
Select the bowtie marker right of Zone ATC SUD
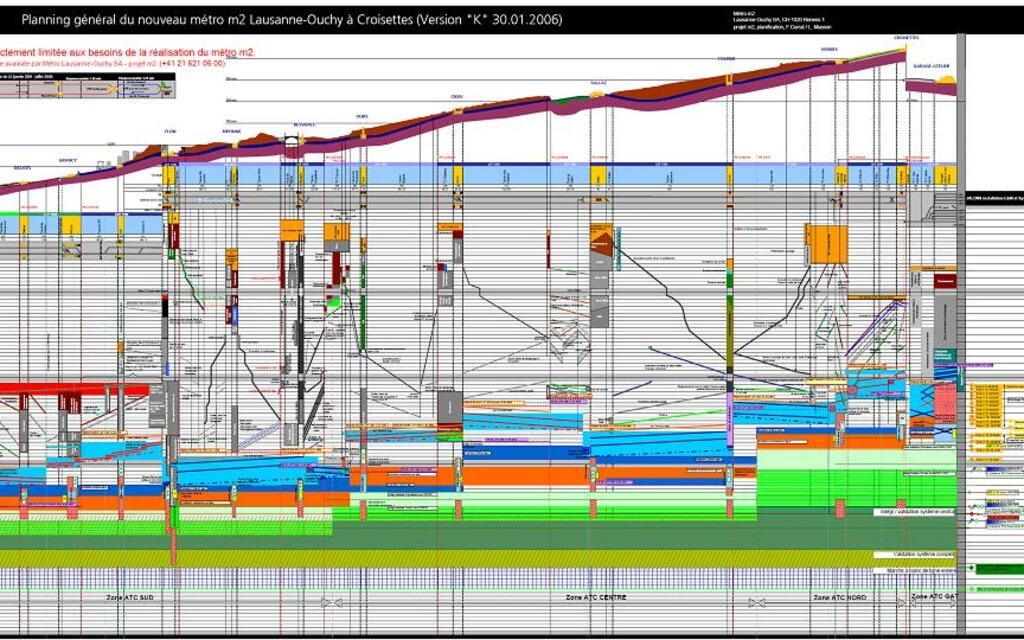(x=333, y=602)
